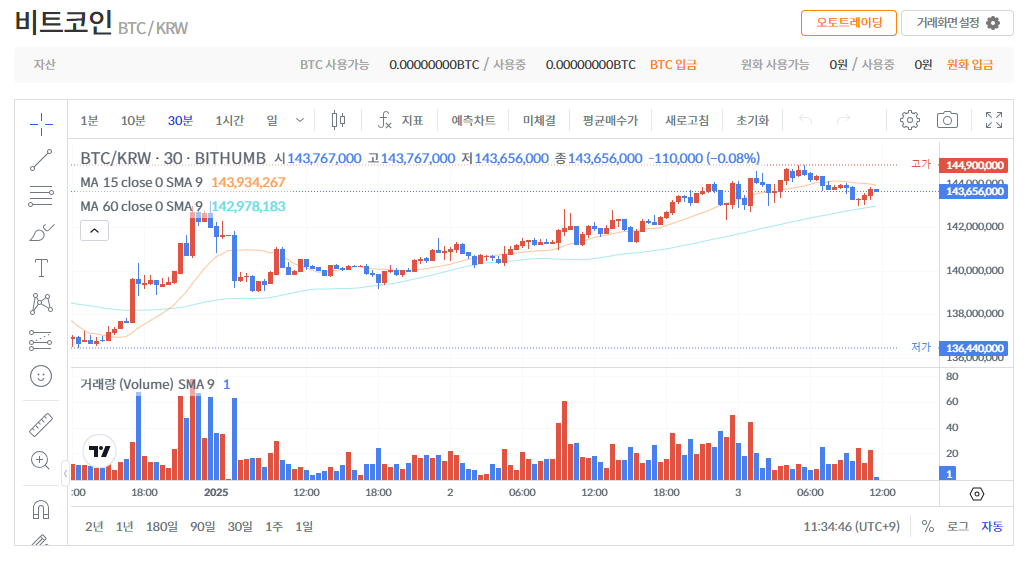Set date range to 1주
Screen dimensions: 1027x561
point(274,526)
